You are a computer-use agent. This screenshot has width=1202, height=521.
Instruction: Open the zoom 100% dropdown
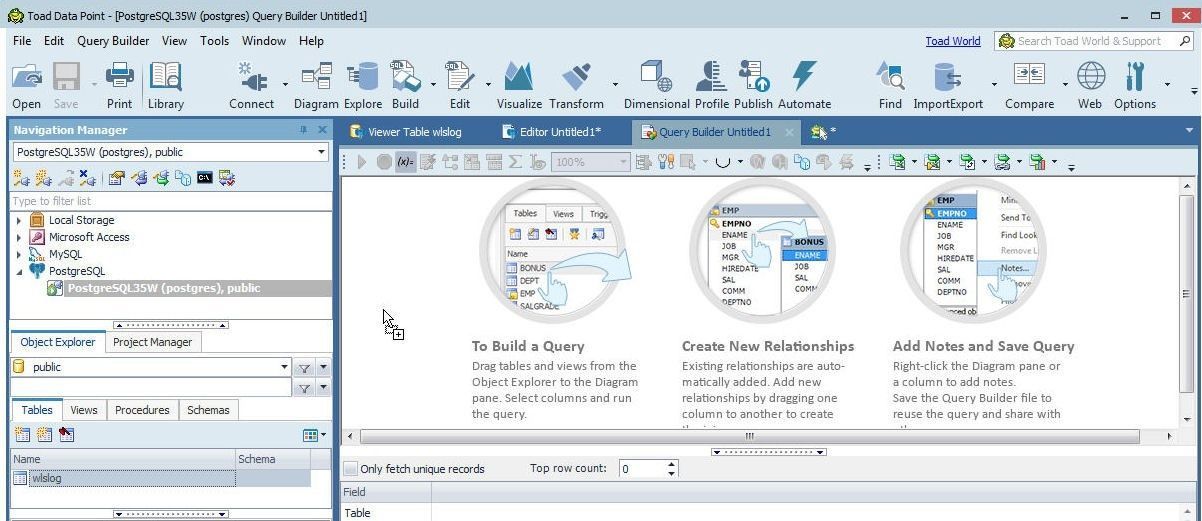coord(623,162)
